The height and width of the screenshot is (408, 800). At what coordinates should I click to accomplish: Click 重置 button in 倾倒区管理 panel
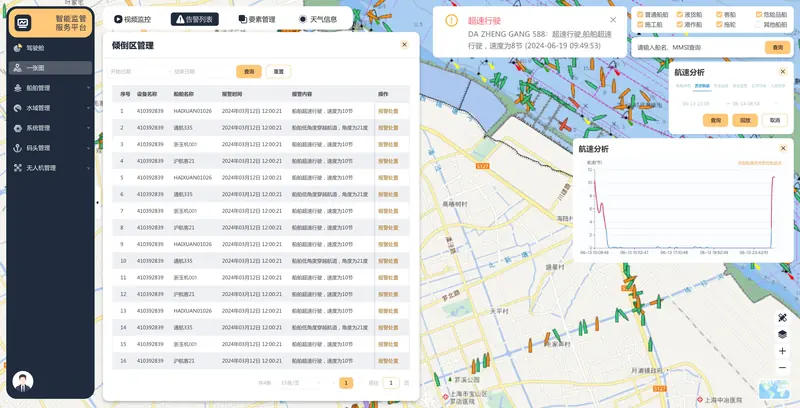tap(279, 71)
